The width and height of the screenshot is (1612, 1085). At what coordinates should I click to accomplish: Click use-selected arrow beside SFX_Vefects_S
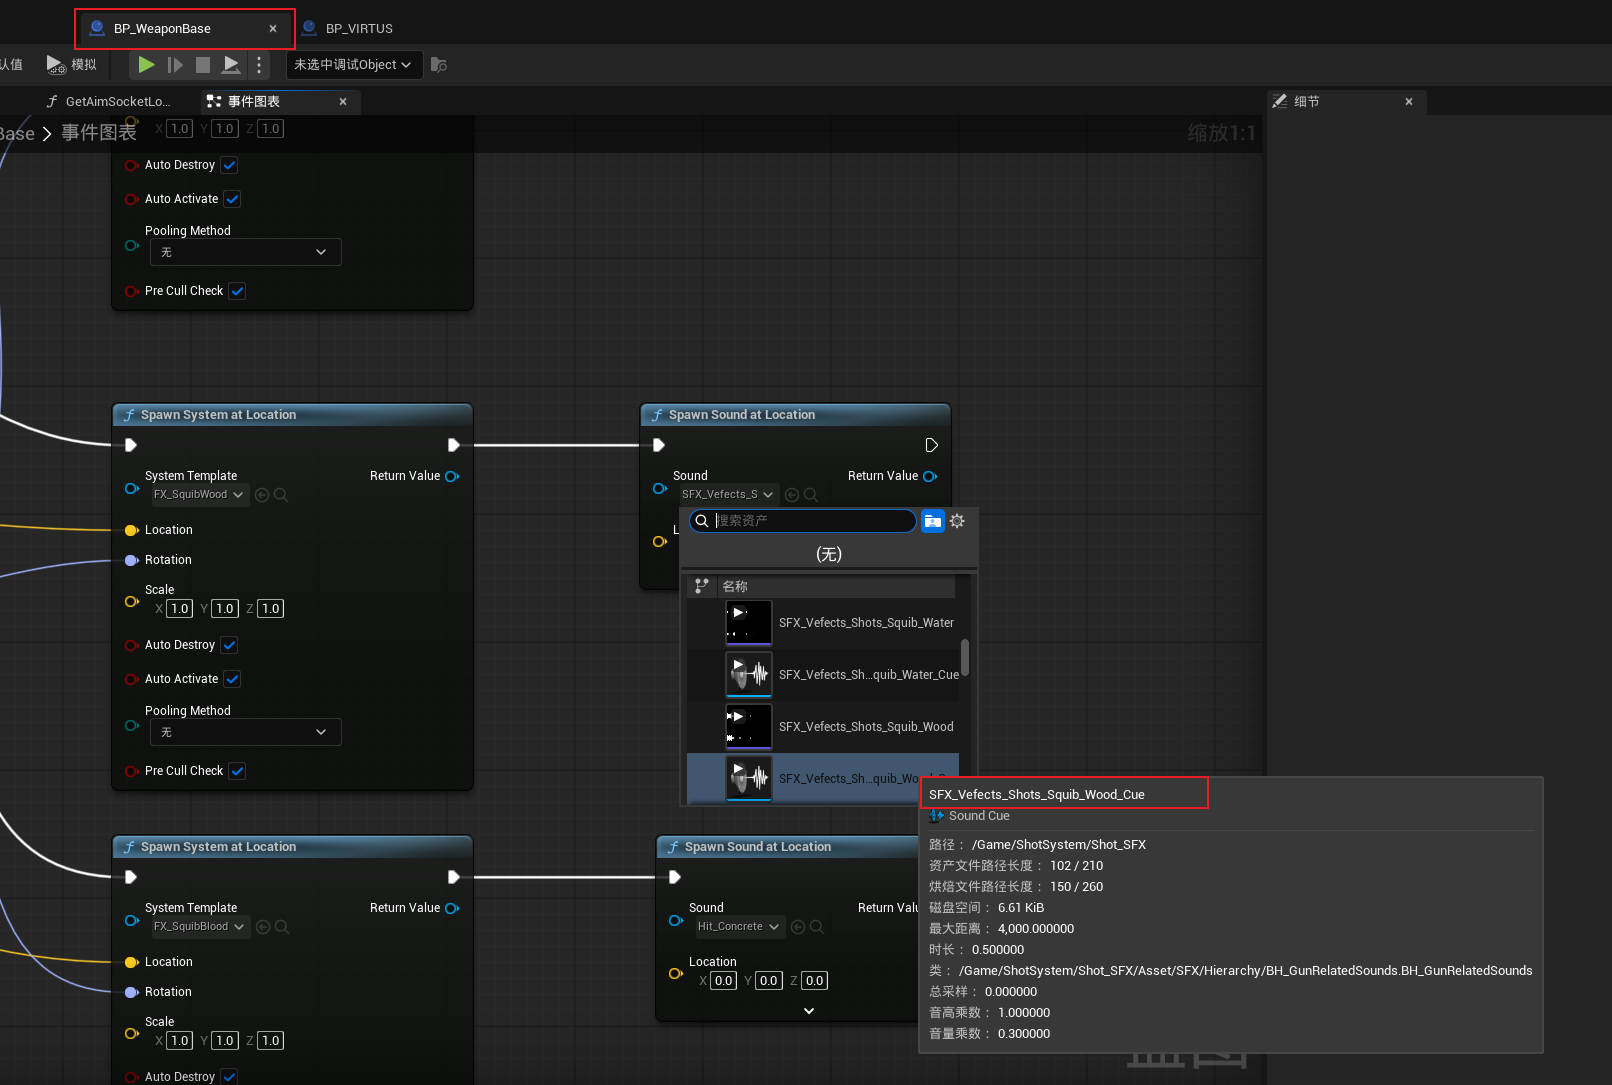pos(792,495)
